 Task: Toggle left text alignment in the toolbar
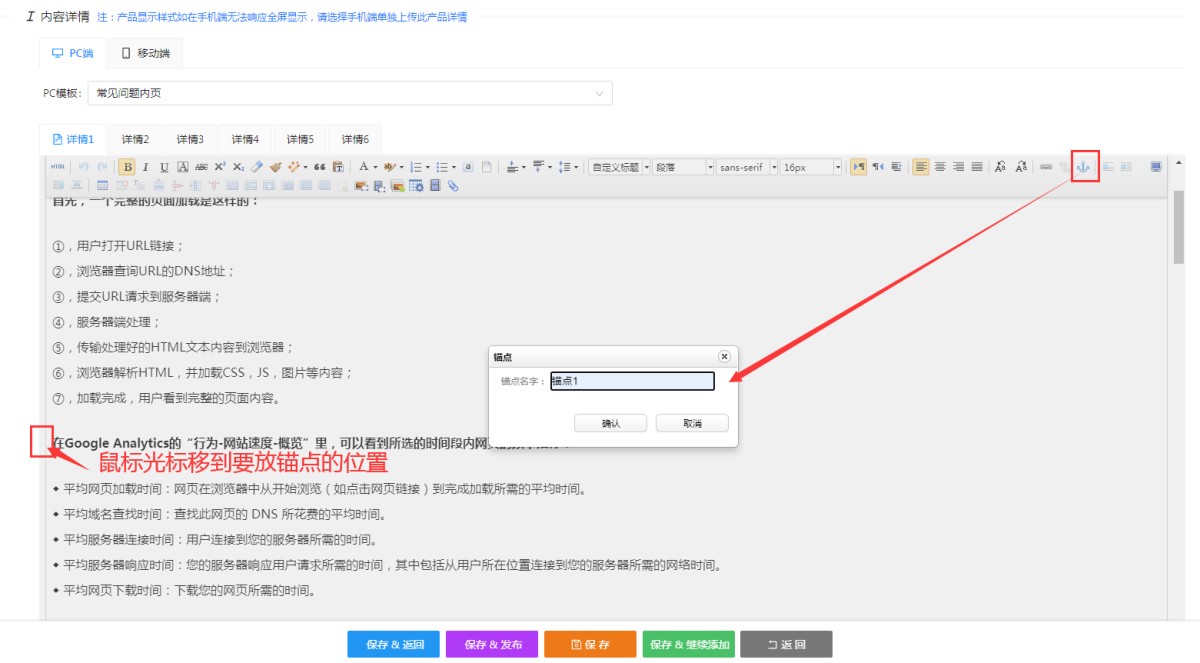tap(921, 167)
